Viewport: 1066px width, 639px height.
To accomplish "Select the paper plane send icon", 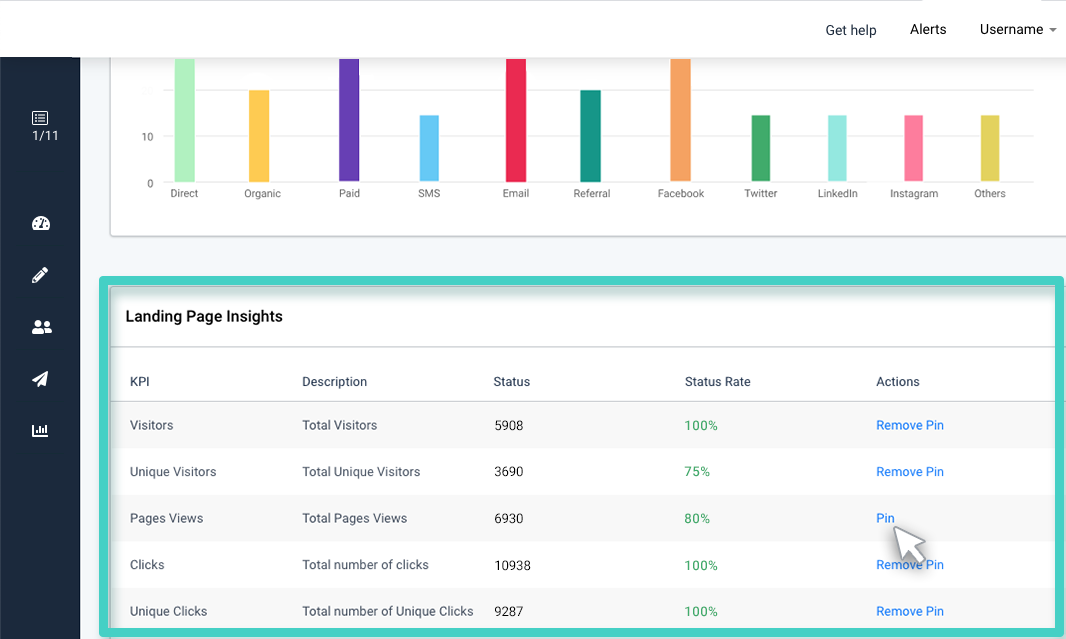I will [x=40, y=379].
